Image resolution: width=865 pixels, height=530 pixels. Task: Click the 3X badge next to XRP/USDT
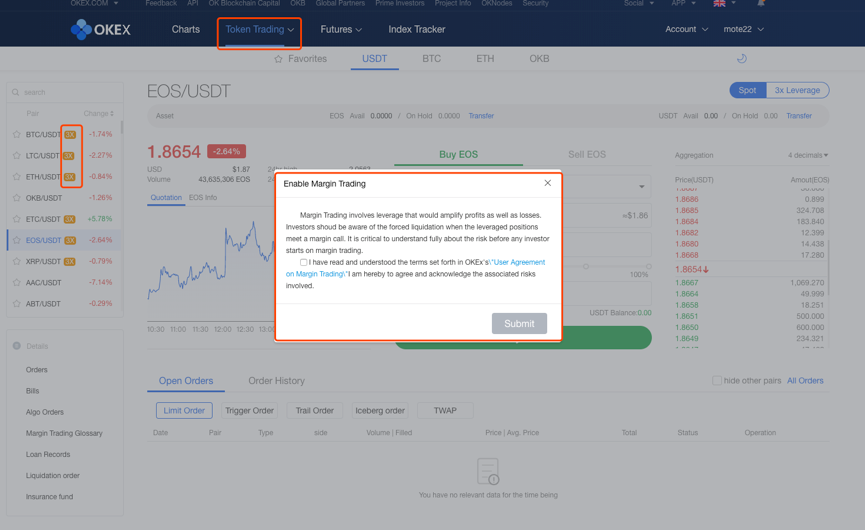tap(70, 261)
